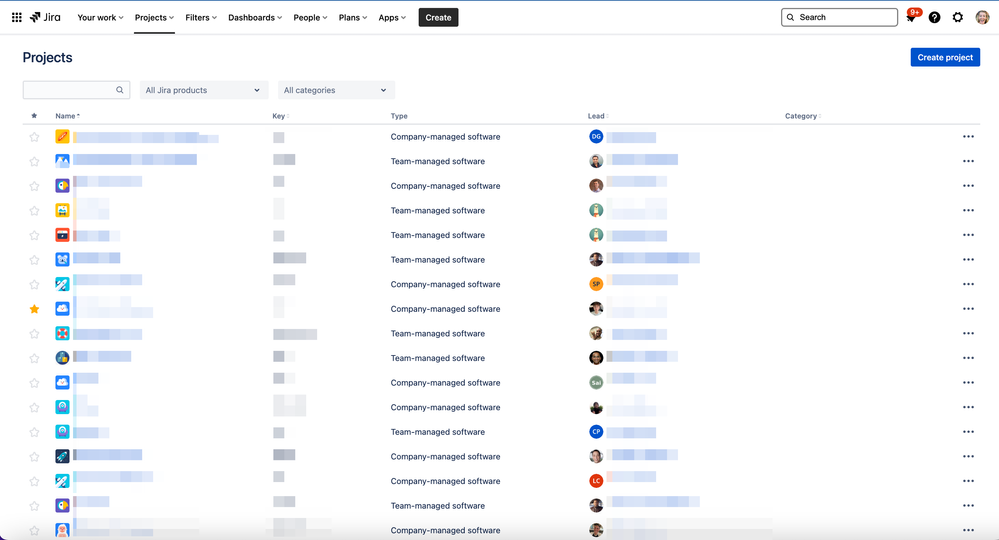Open the notifications bell with 9+ badge
The image size is (999, 540).
911,17
